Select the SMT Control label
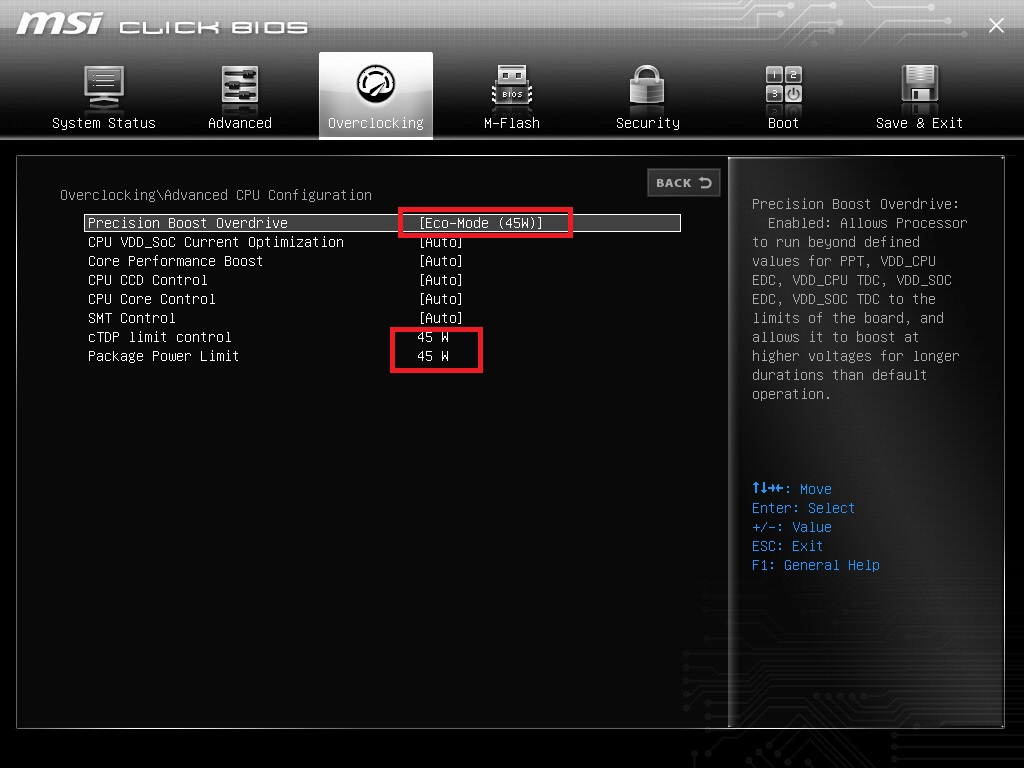Viewport: 1024px width, 768px height. 131,318
